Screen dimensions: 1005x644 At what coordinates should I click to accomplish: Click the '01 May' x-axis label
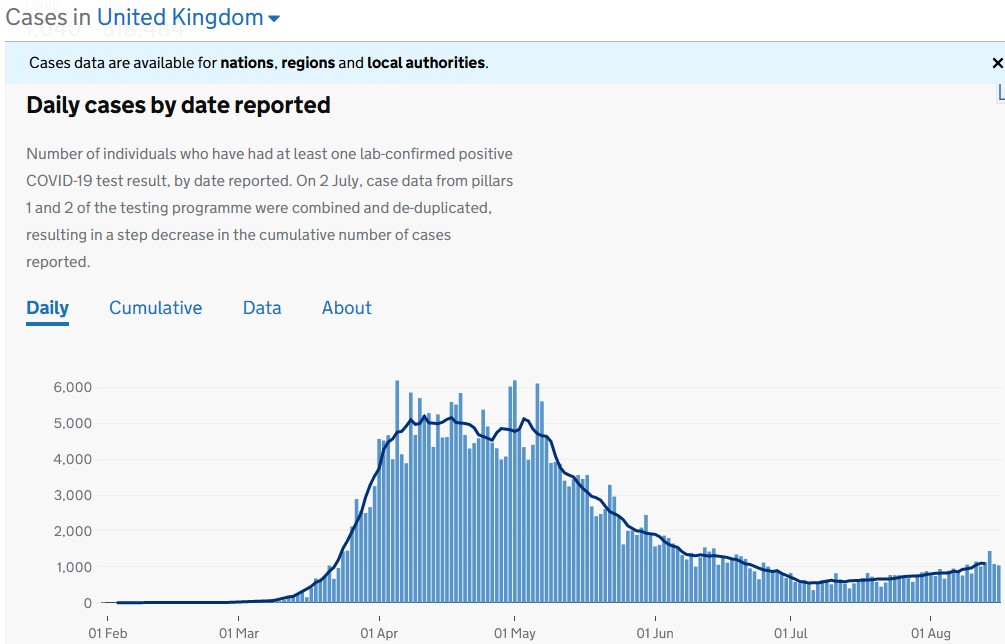[515, 633]
